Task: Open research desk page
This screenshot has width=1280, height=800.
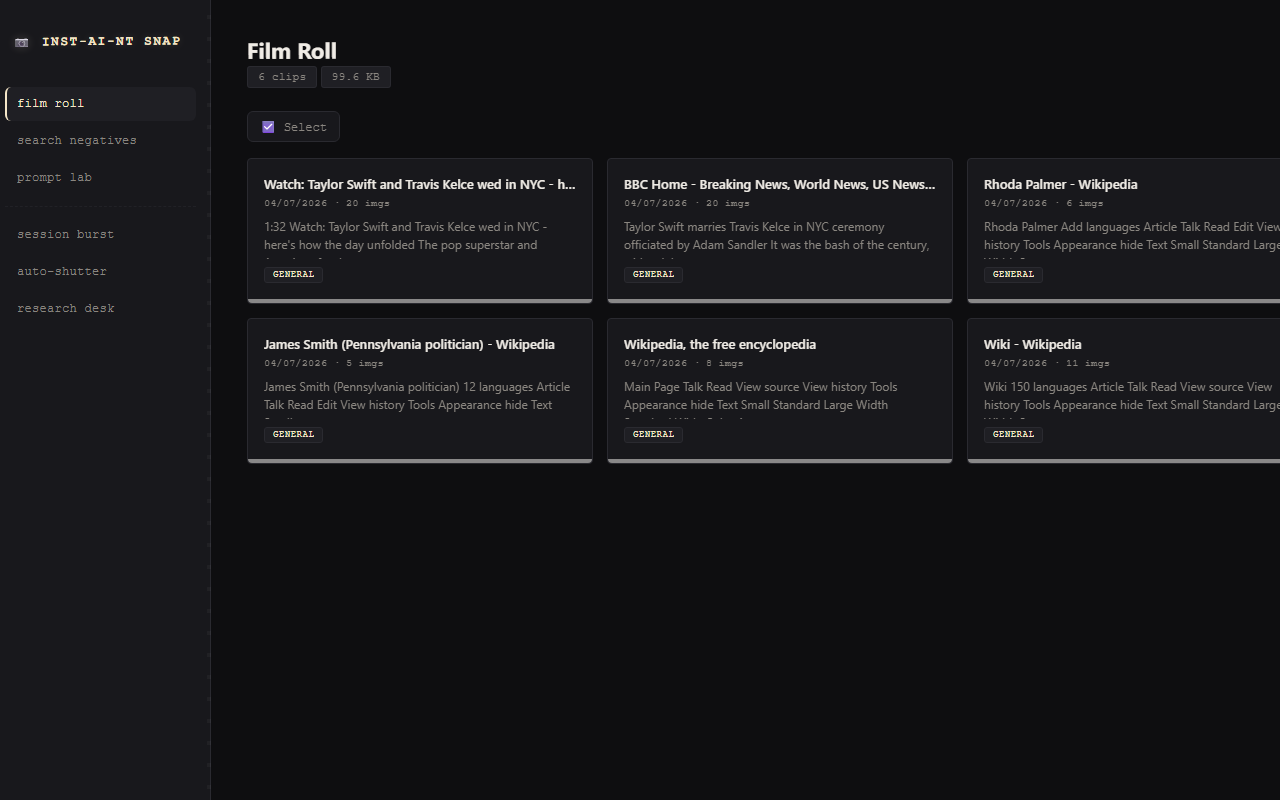Action: 100,309
